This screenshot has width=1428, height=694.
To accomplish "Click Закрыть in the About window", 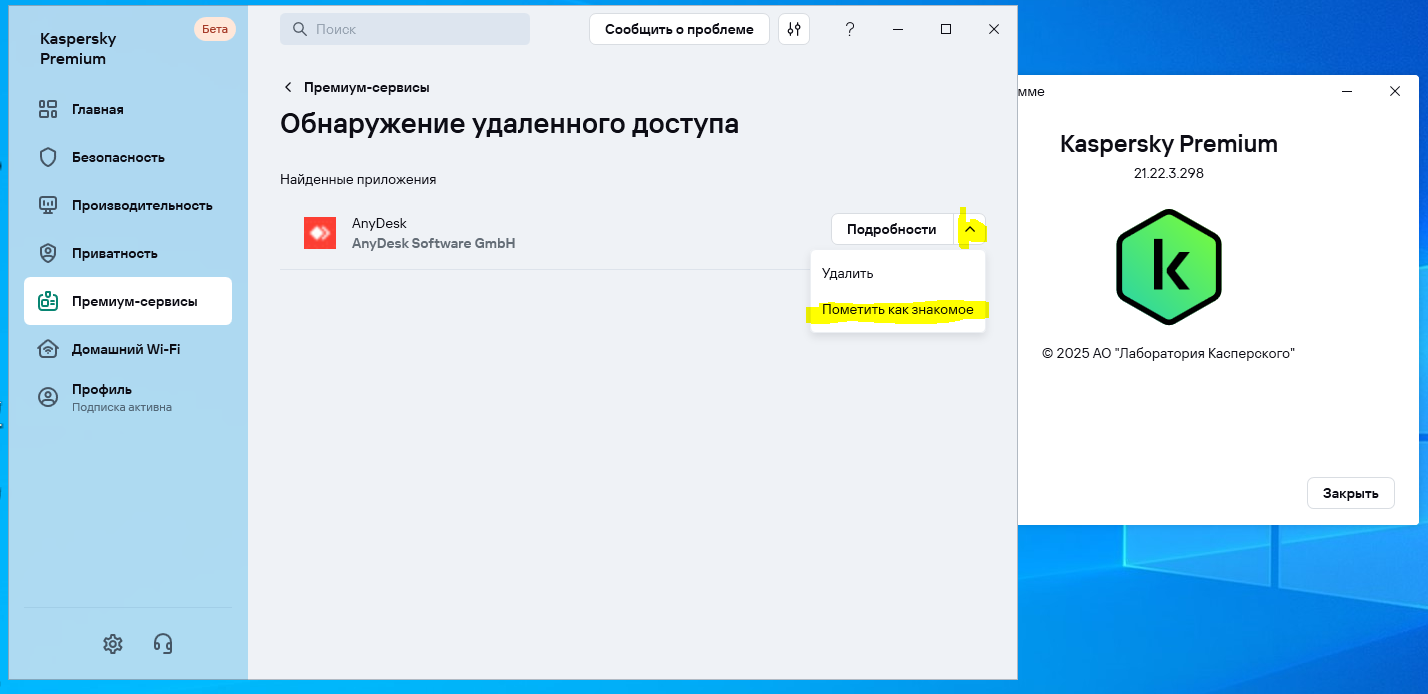I will 1351,493.
